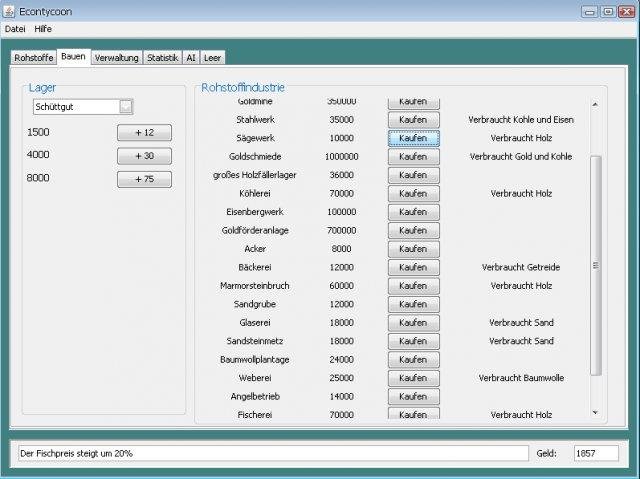Click Kaufen for the Weberei
This screenshot has height=479, width=640.
click(413, 378)
